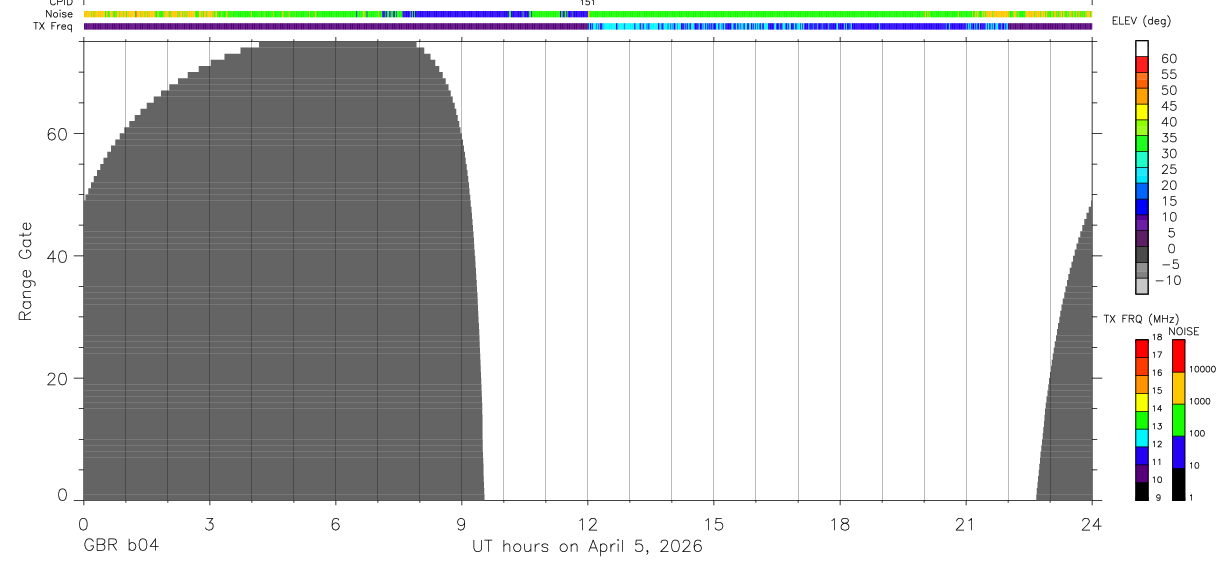Click elevation legend value '35'
The width and height of the screenshot is (1228, 567).
1168,138
